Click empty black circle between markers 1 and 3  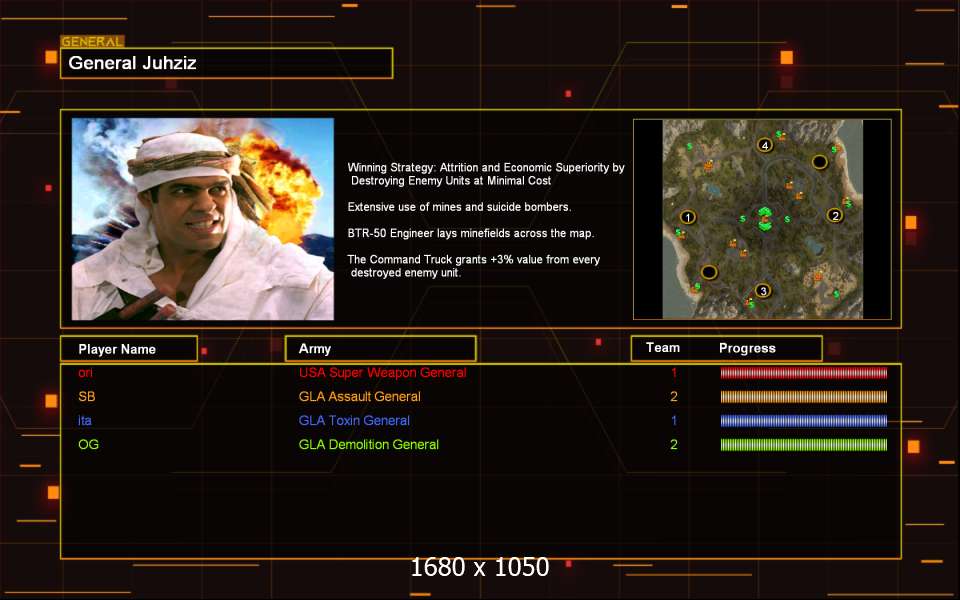[709, 272]
